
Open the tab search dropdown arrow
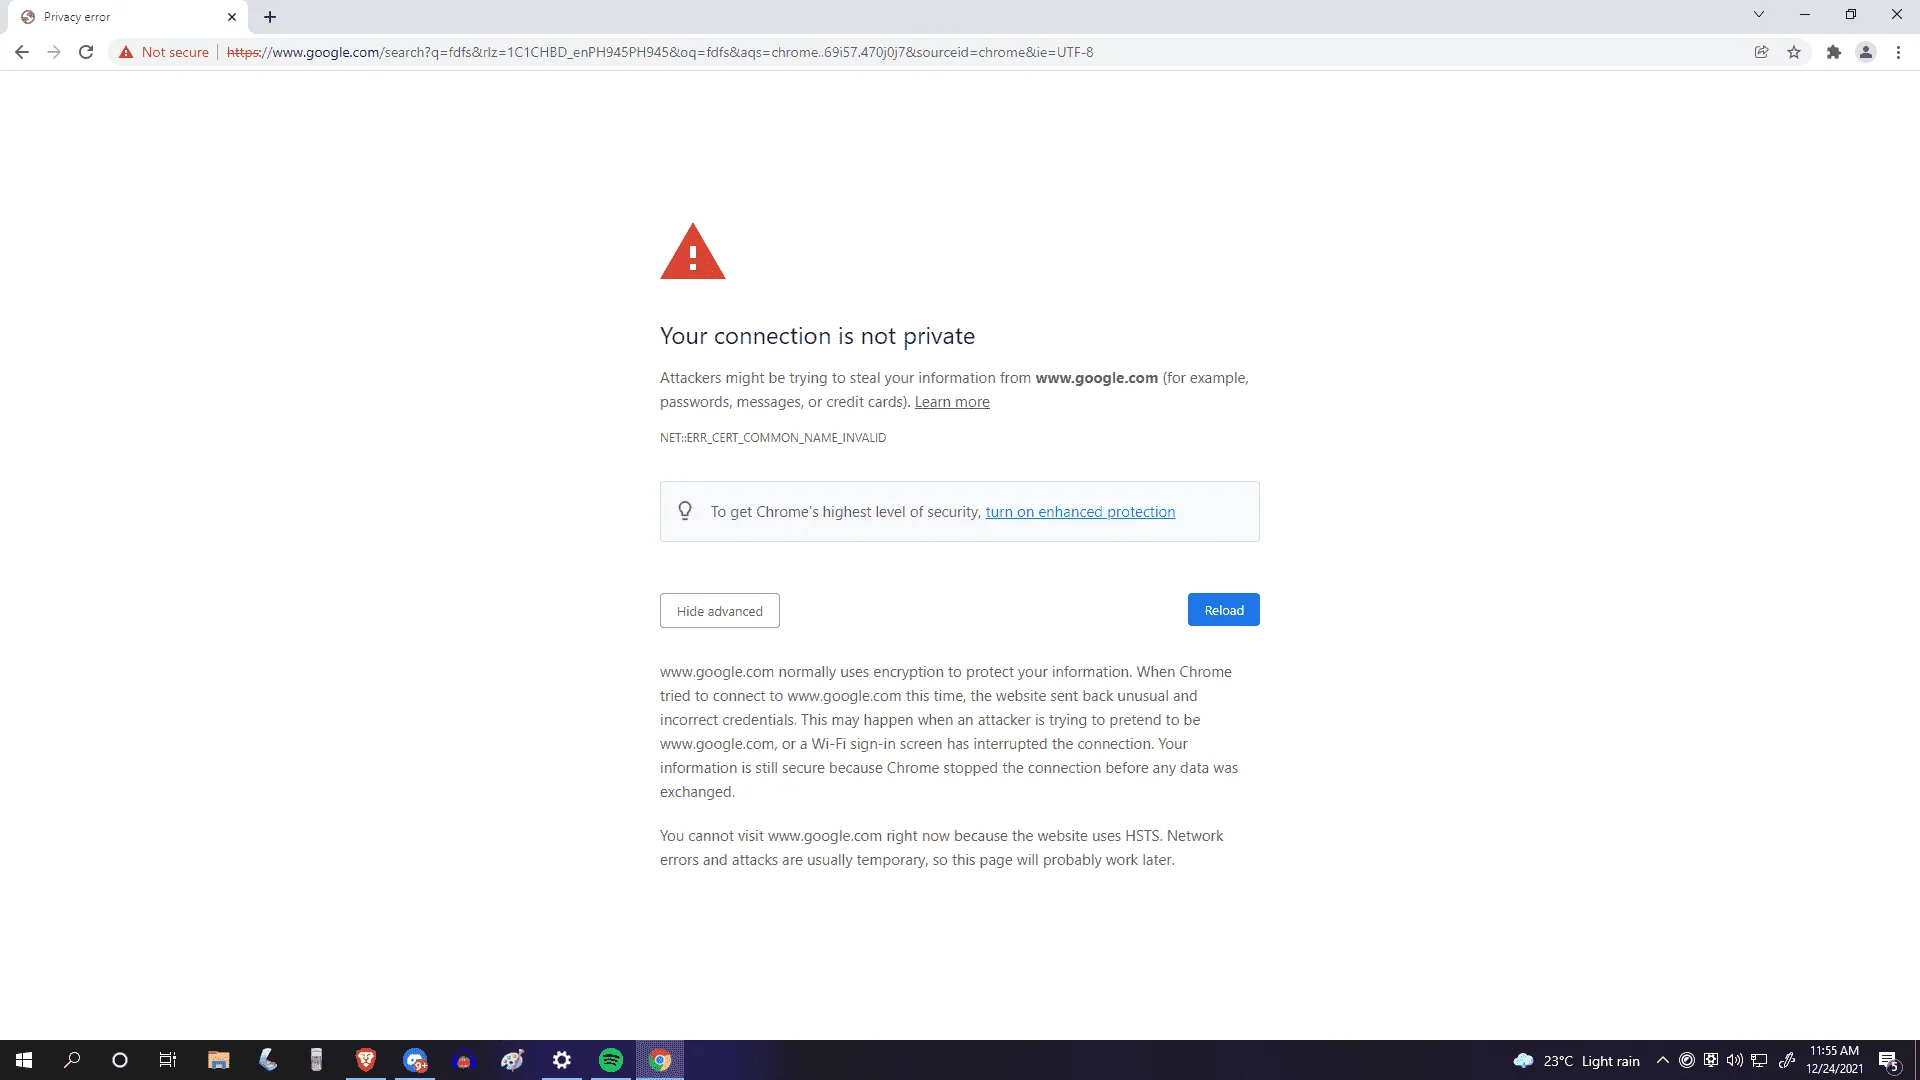(x=1759, y=15)
